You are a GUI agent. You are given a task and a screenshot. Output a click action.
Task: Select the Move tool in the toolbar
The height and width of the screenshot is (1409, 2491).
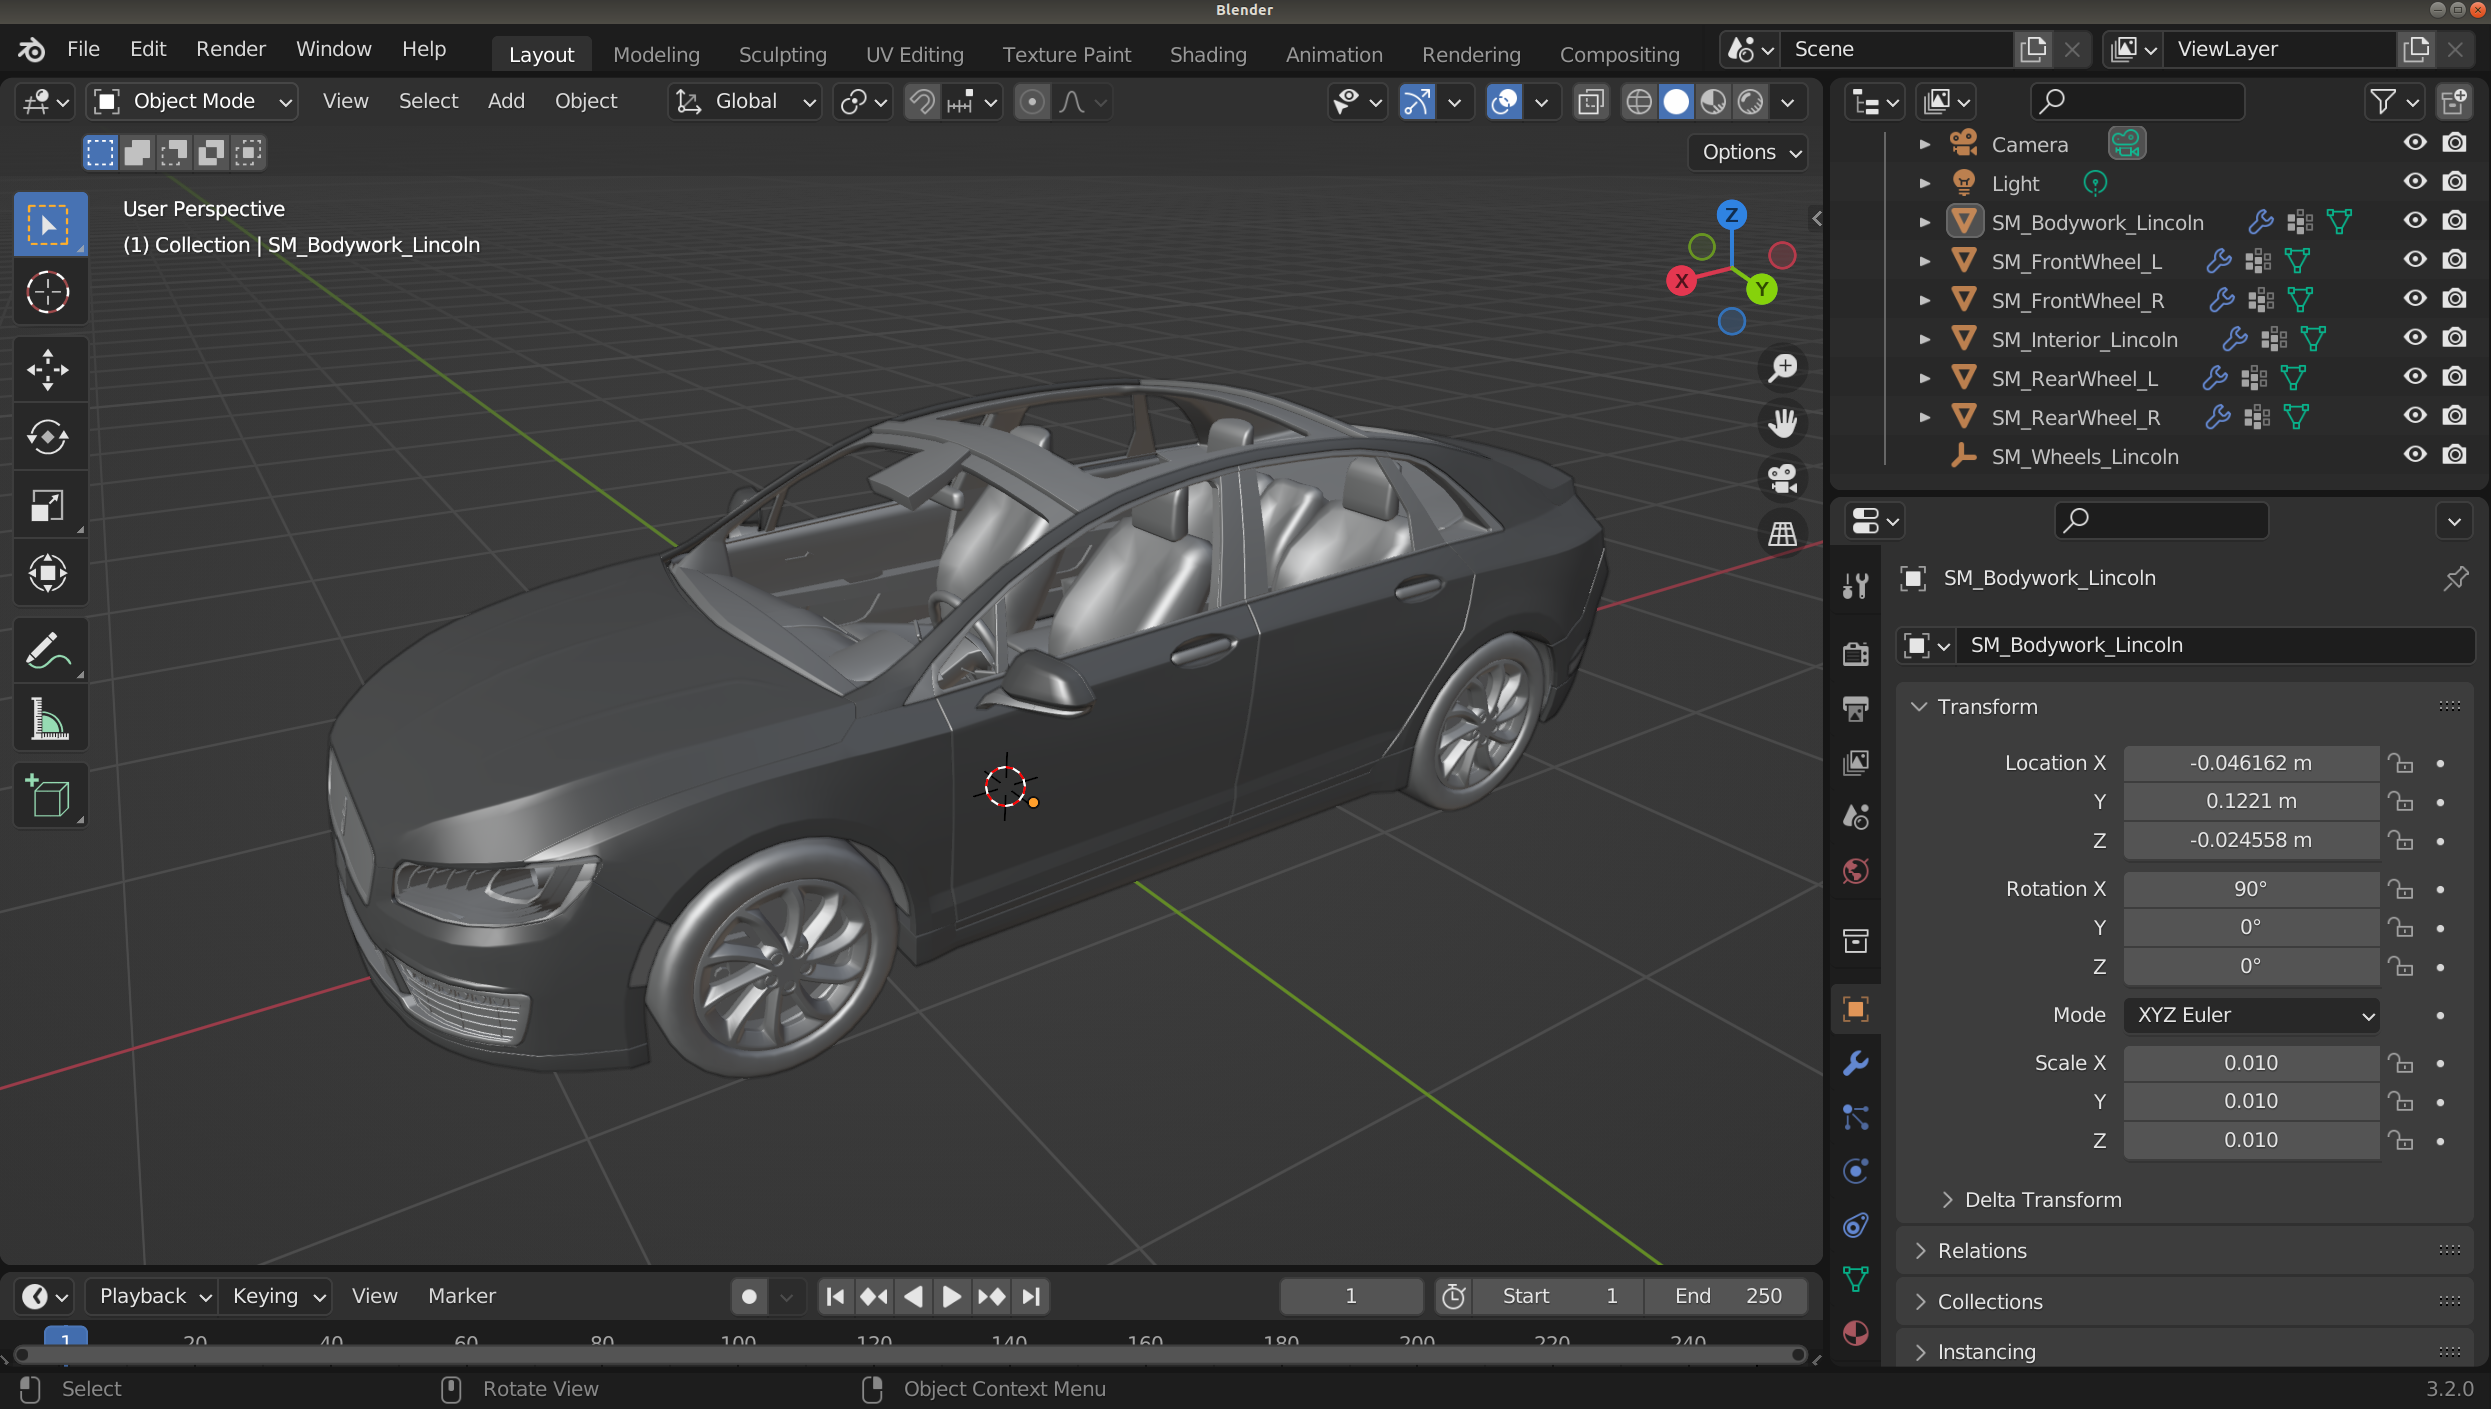[48, 369]
